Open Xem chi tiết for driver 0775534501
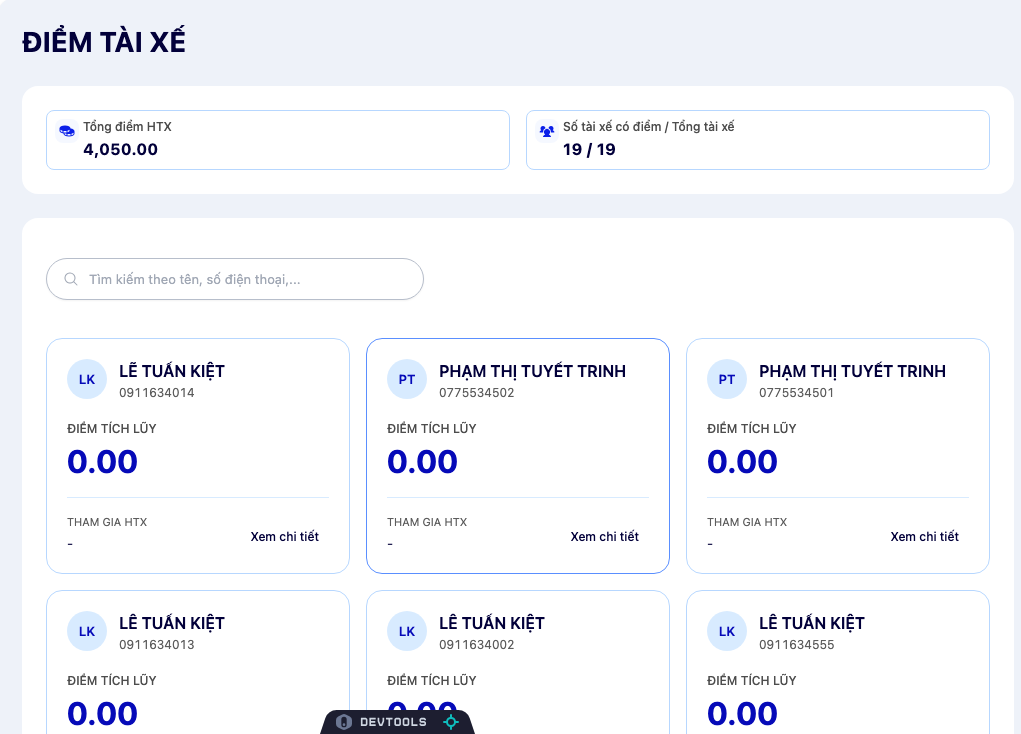Screen dimensions: 1021x734 click(x=925, y=537)
